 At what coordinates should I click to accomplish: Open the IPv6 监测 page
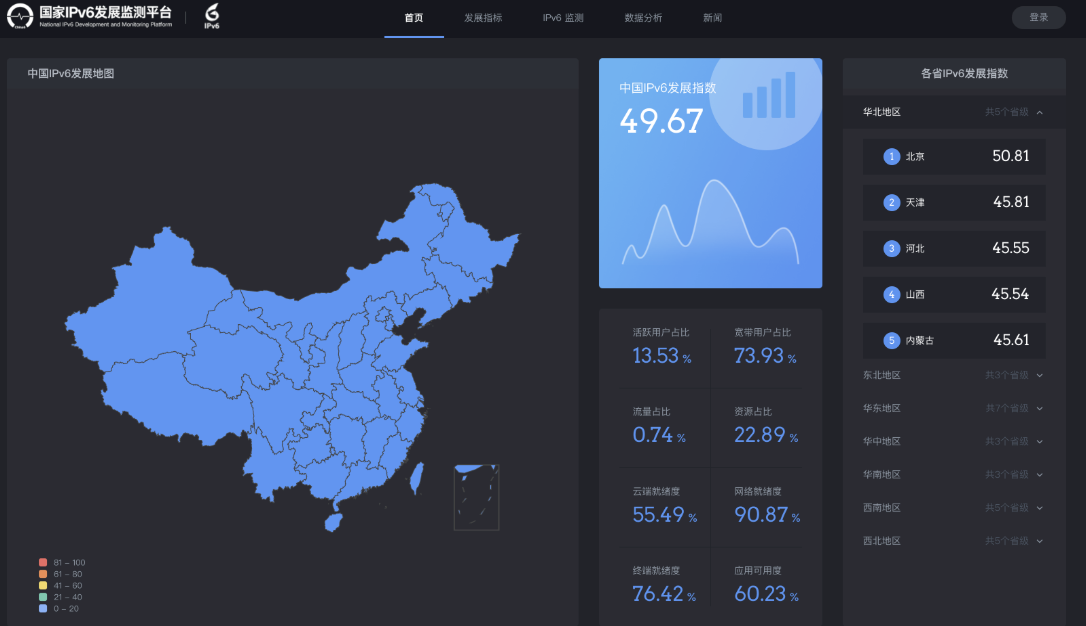click(562, 17)
